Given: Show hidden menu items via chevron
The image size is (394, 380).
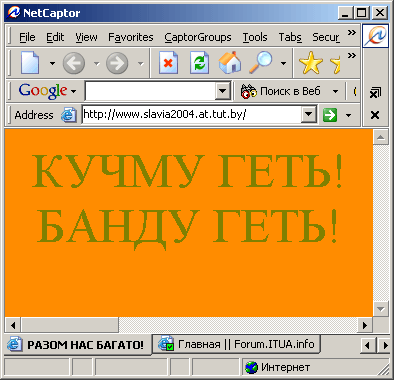Looking at the screenshot, I should point(352,33).
